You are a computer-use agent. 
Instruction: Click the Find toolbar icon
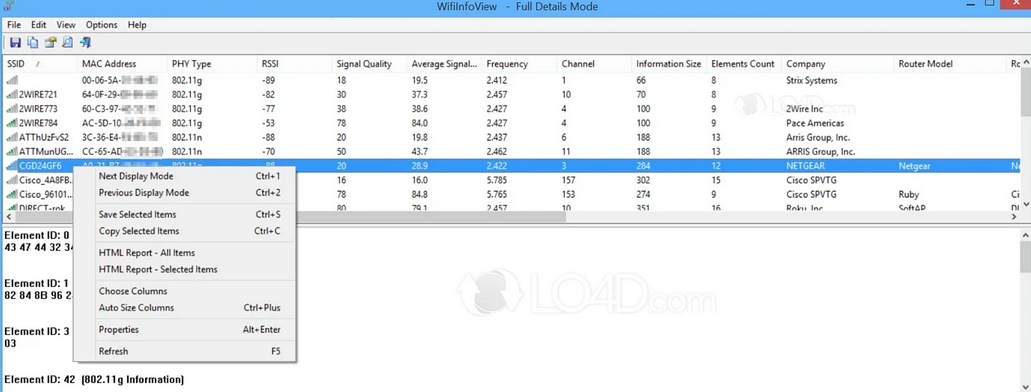[67, 43]
